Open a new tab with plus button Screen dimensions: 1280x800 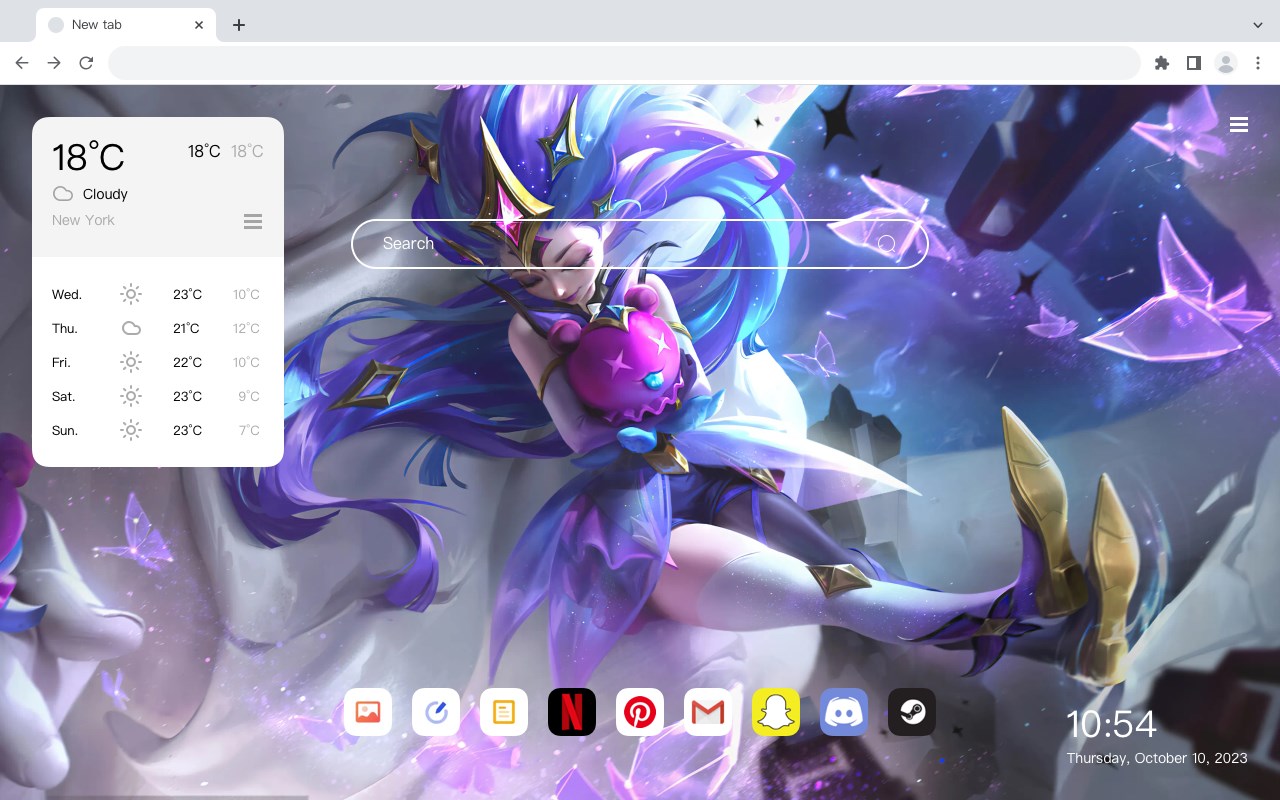(x=238, y=25)
